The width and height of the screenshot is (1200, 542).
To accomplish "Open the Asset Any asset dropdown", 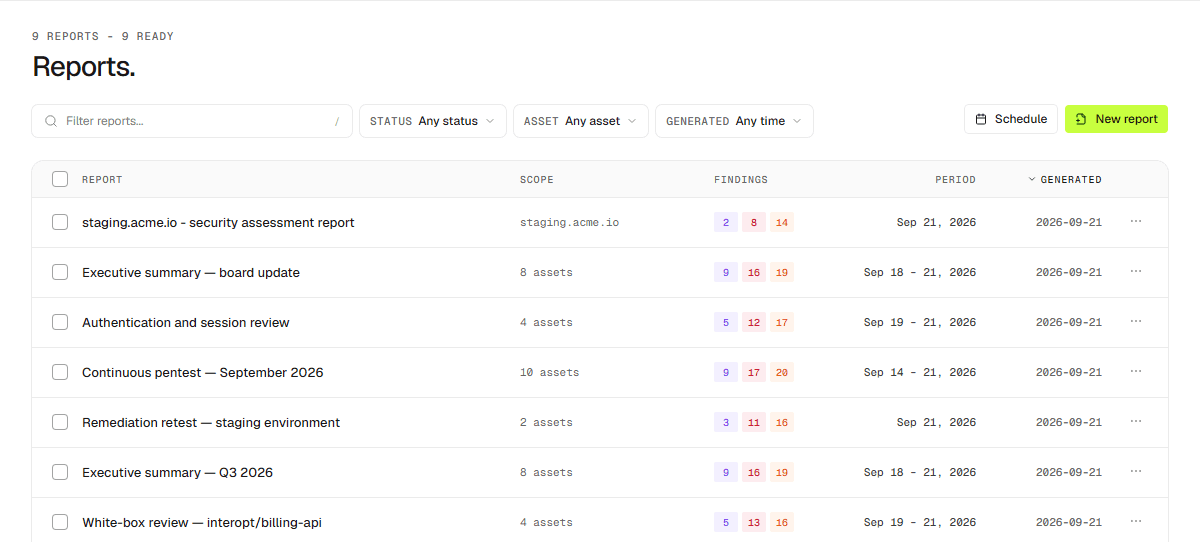I will click(581, 121).
